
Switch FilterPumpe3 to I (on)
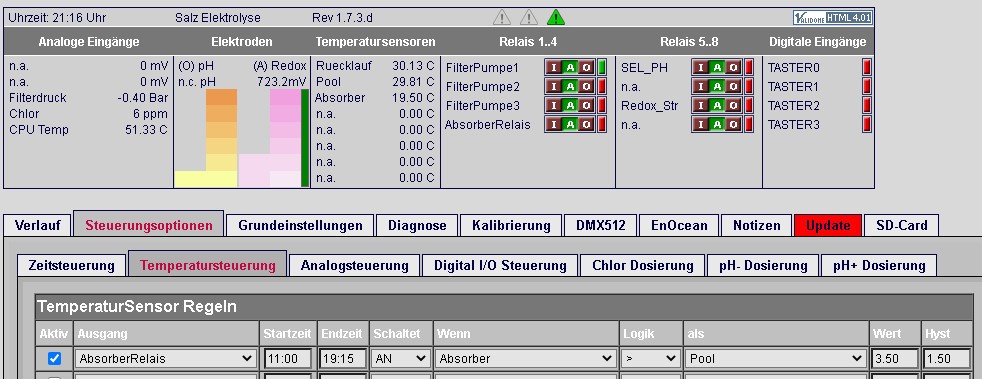pos(554,105)
